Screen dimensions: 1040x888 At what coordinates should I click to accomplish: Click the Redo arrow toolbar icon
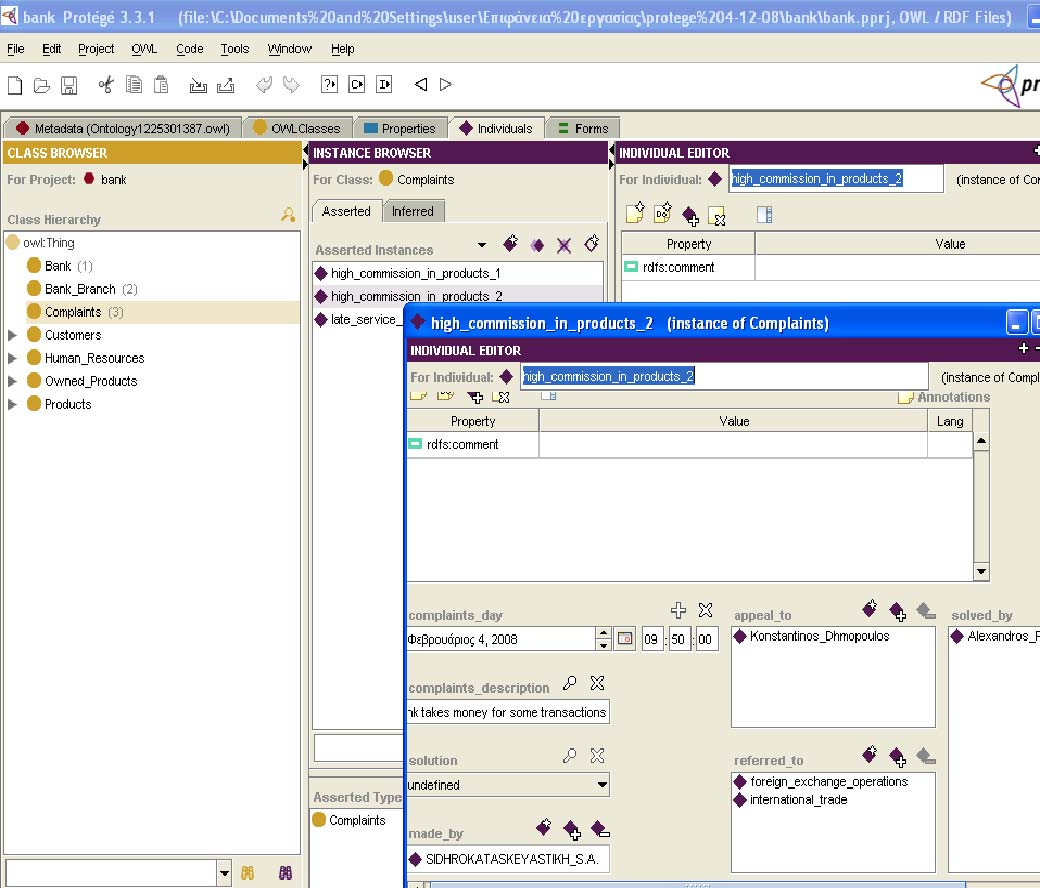coord(291,85)
